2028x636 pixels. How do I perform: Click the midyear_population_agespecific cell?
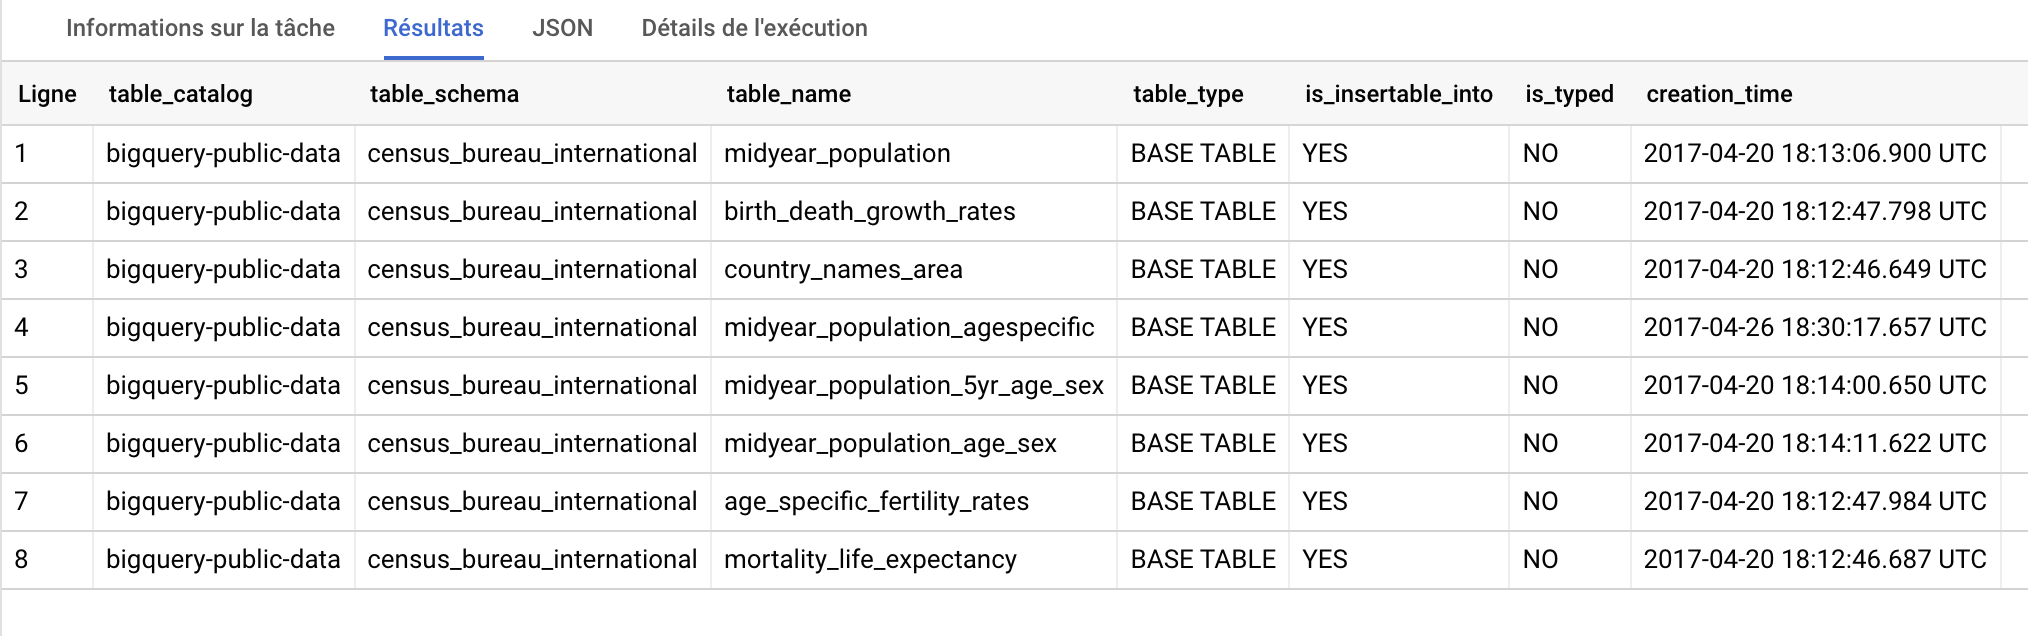tap(909, 327)
